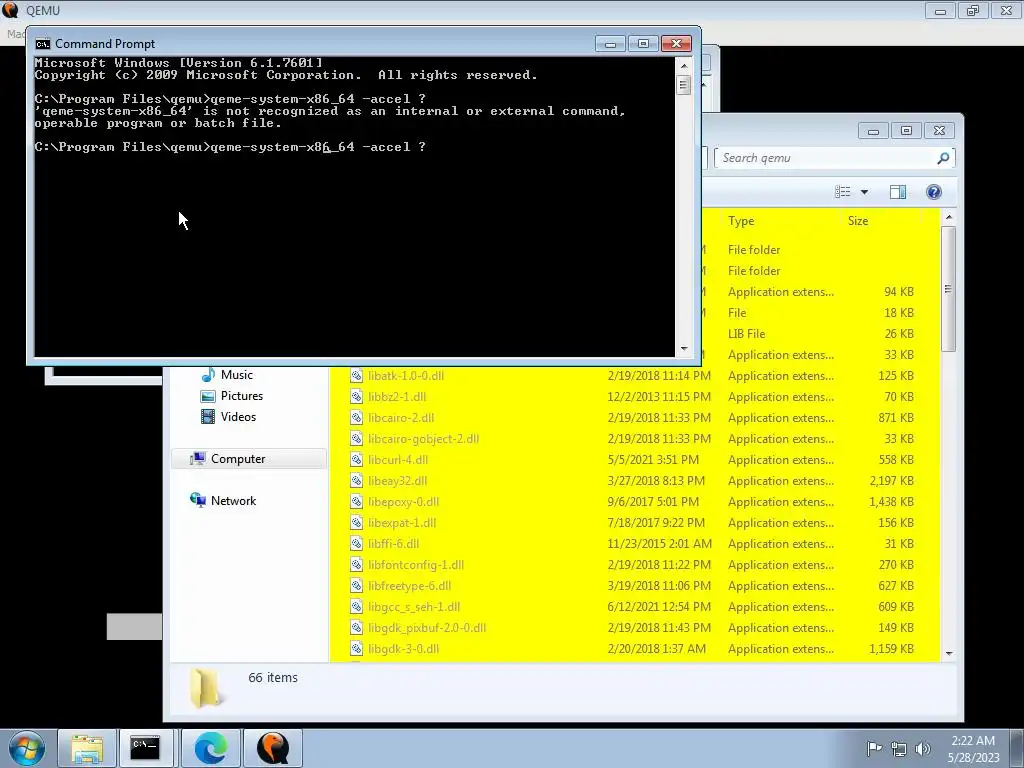The image size is (1024, 768).
Task: Select file libbz2-1.dll
Action: coord(396,396)
